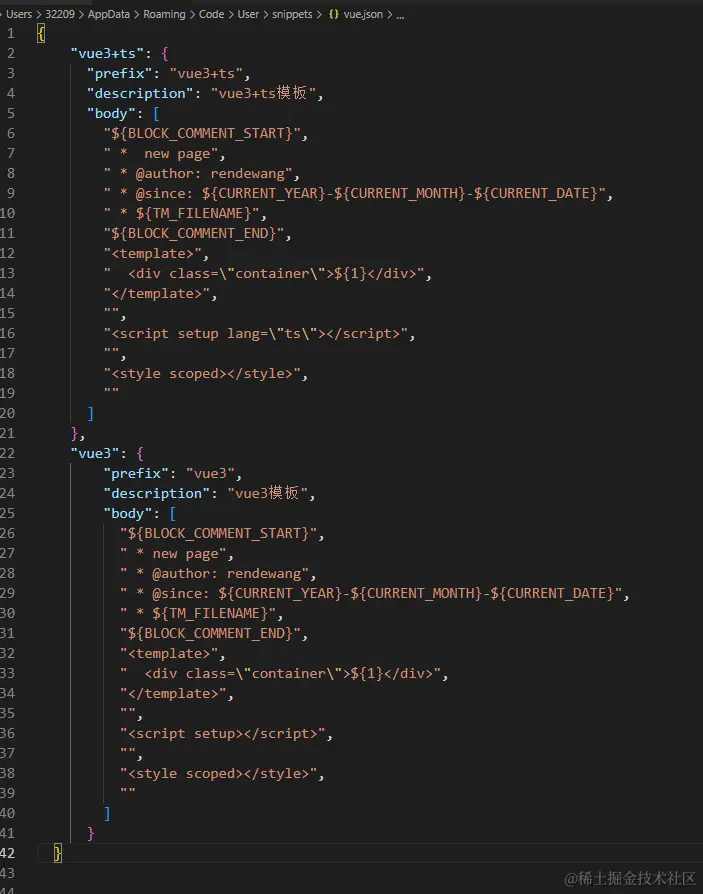
Task: Click "${BLOCK_COMMENT_START}" on line 6
Action: (x=202, y=133)
